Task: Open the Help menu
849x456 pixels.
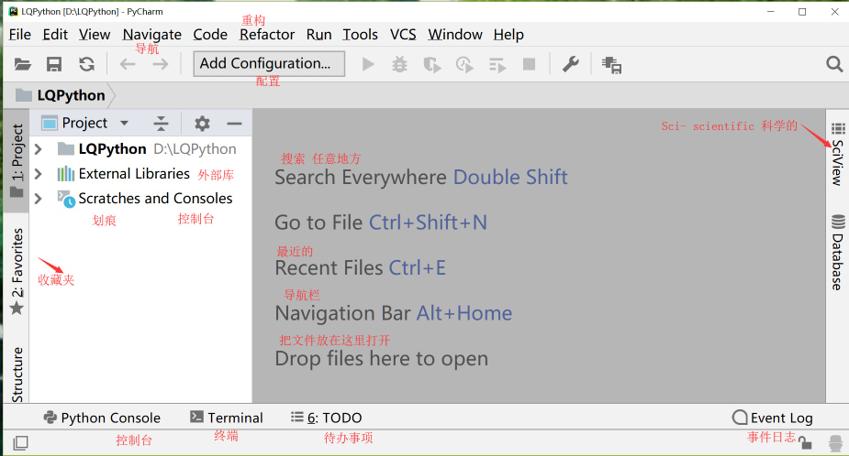Action: tap(508, 35)
